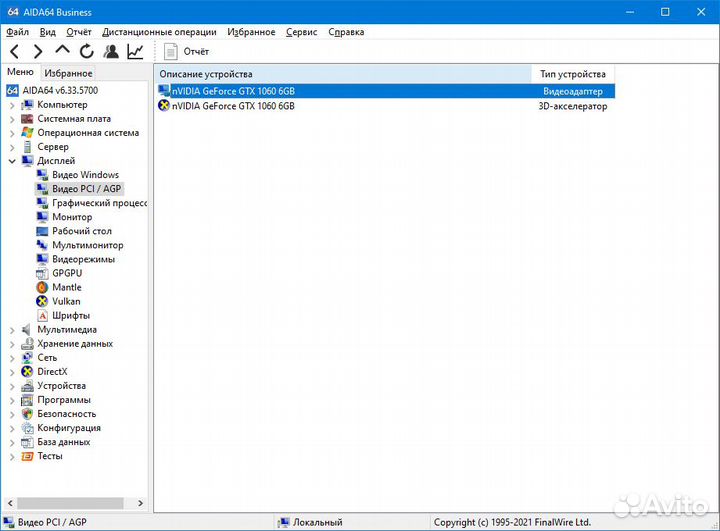Open the Сервис menu
Image resolution: width=720 pixels, height=531 pixels.
[x=301, y=32]
